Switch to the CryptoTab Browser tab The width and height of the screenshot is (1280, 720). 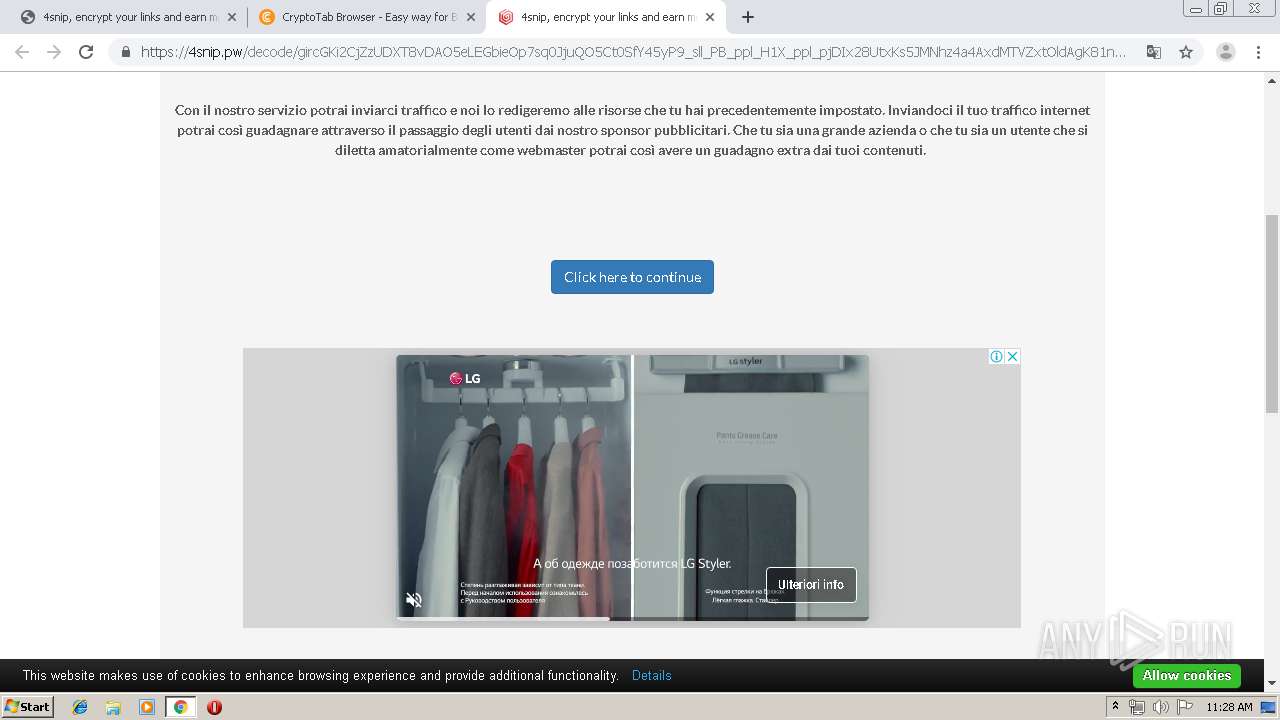pos(366,17)
